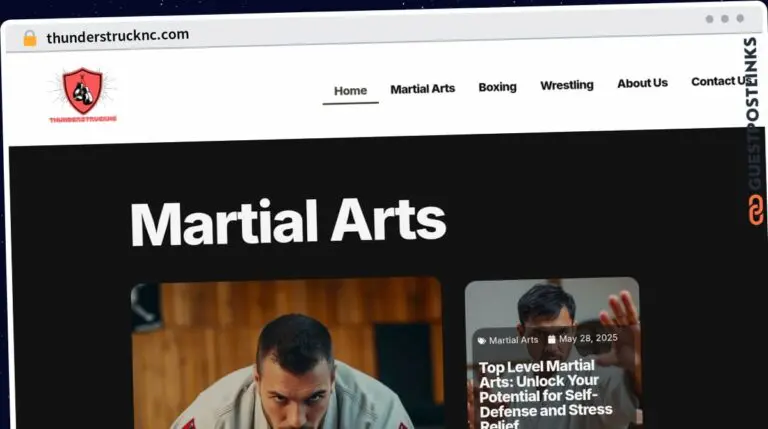Open the Home menu item
The width and height of the screenshot is (768, 429).
click(350, 91)
